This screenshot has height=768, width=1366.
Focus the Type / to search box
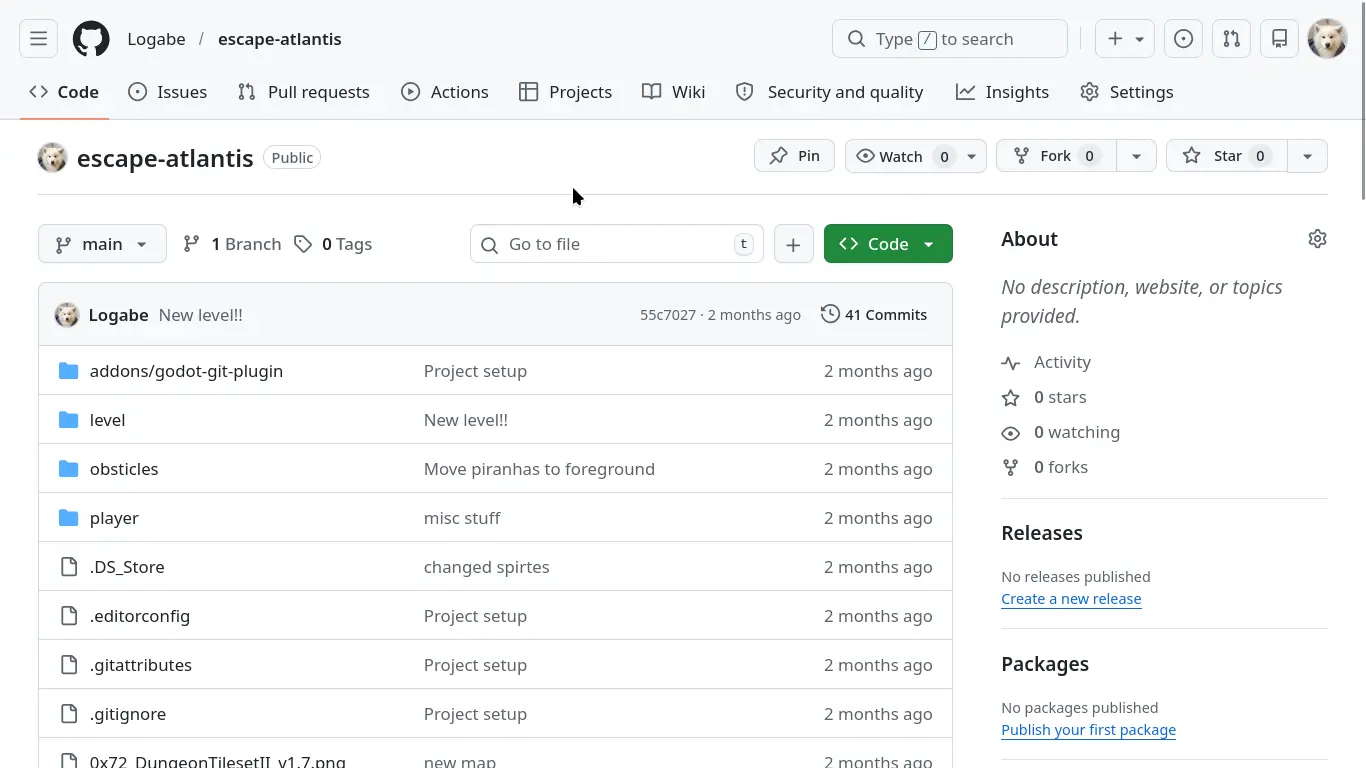(x=950, y=39)
